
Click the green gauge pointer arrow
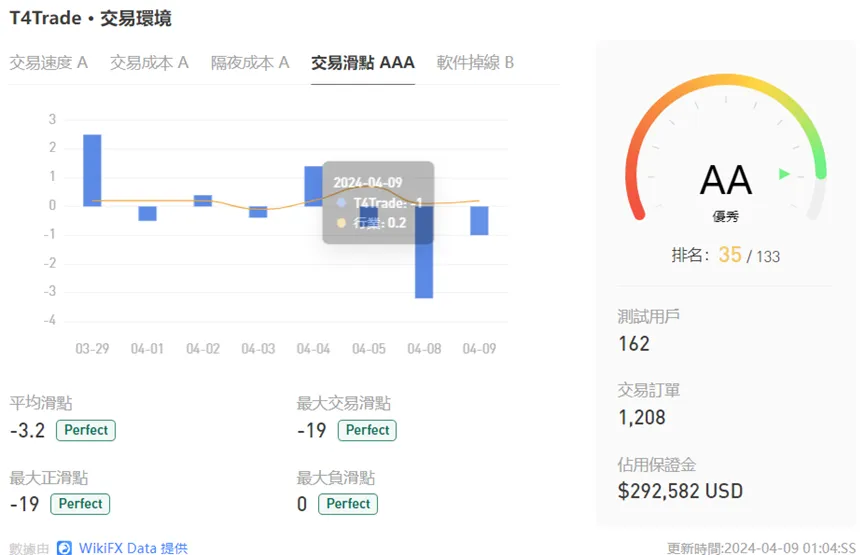(x=784, y=174)
